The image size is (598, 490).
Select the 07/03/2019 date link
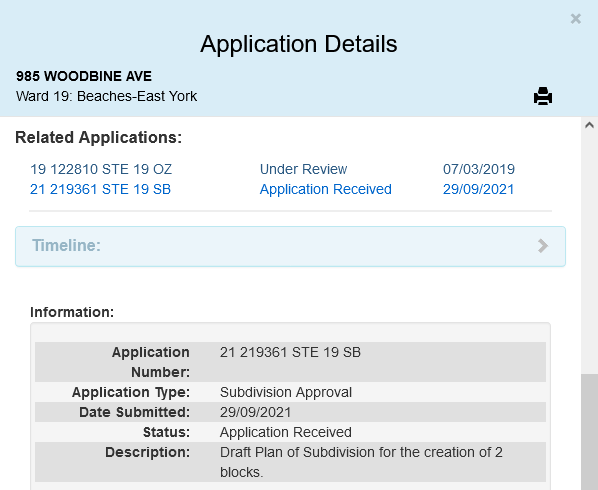tap(479, 169)
